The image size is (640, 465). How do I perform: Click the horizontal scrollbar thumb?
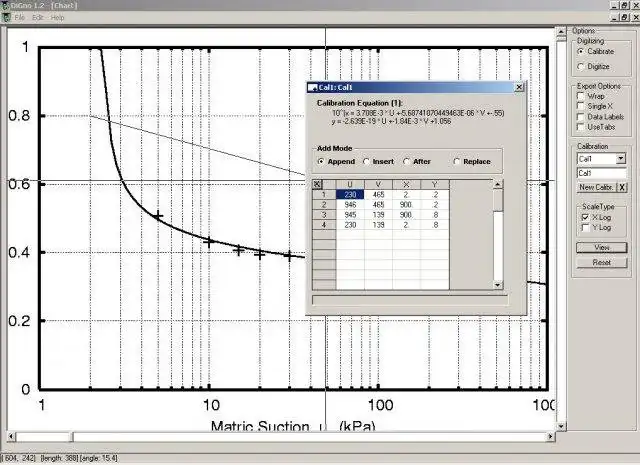click(44, 437)
